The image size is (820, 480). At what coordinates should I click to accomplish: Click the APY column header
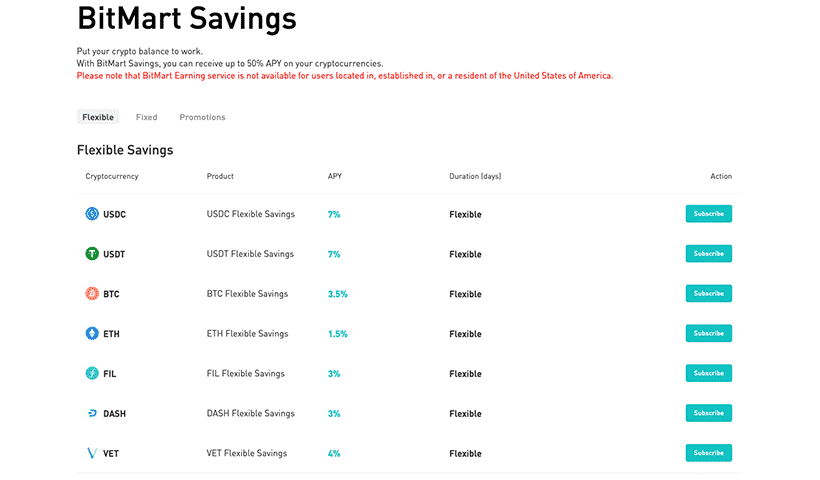[335, 176]
